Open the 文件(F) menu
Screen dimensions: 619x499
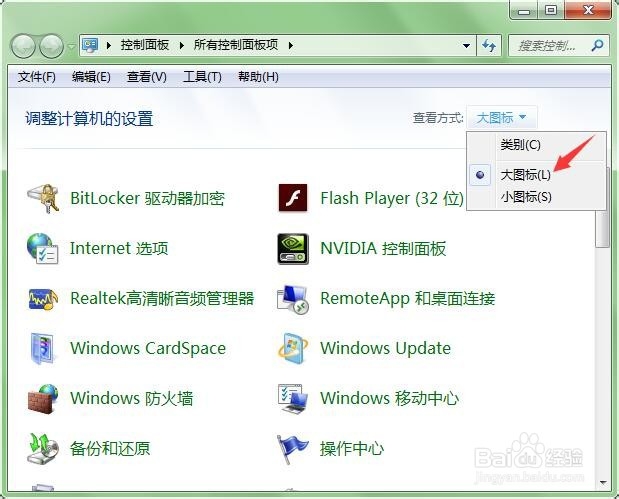(x=36, y=76)
